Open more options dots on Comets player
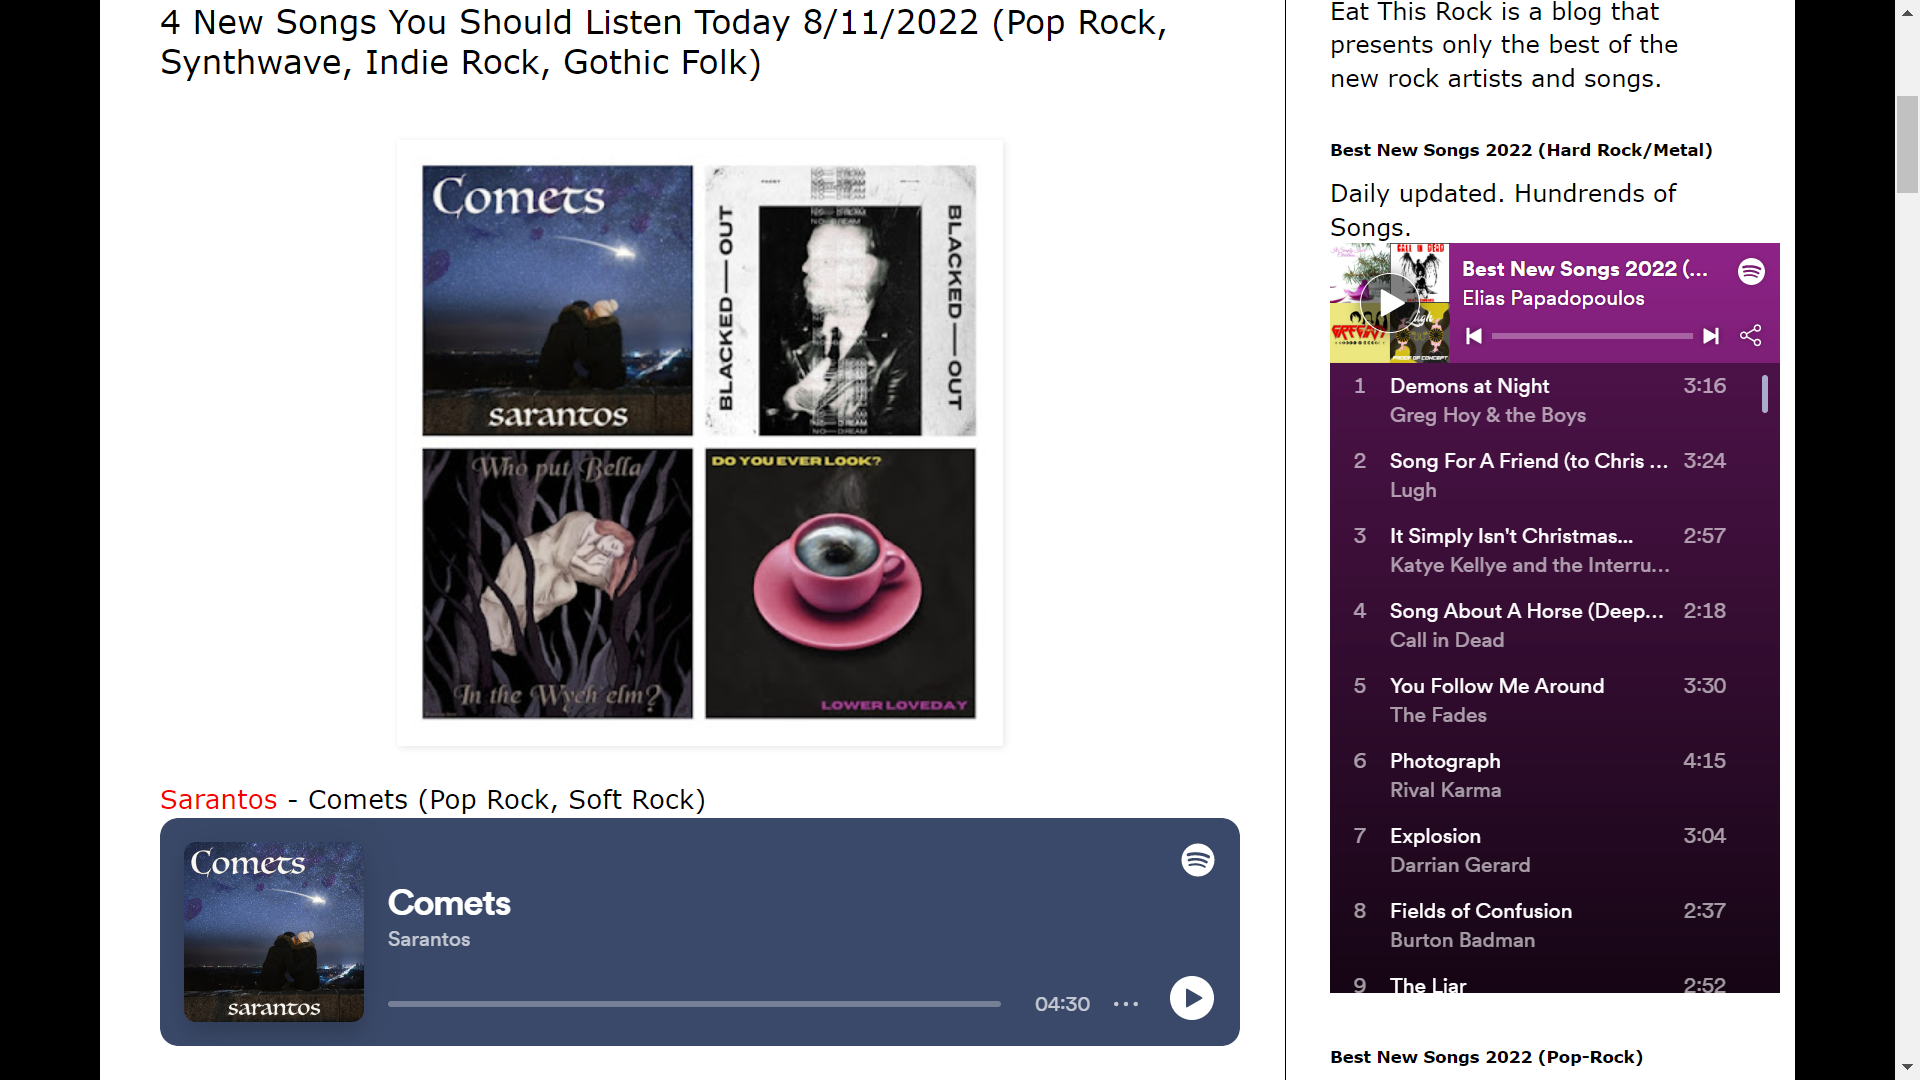Image resolution: width=1920 pixels, height=1080 pixels. [1126, 1004]
